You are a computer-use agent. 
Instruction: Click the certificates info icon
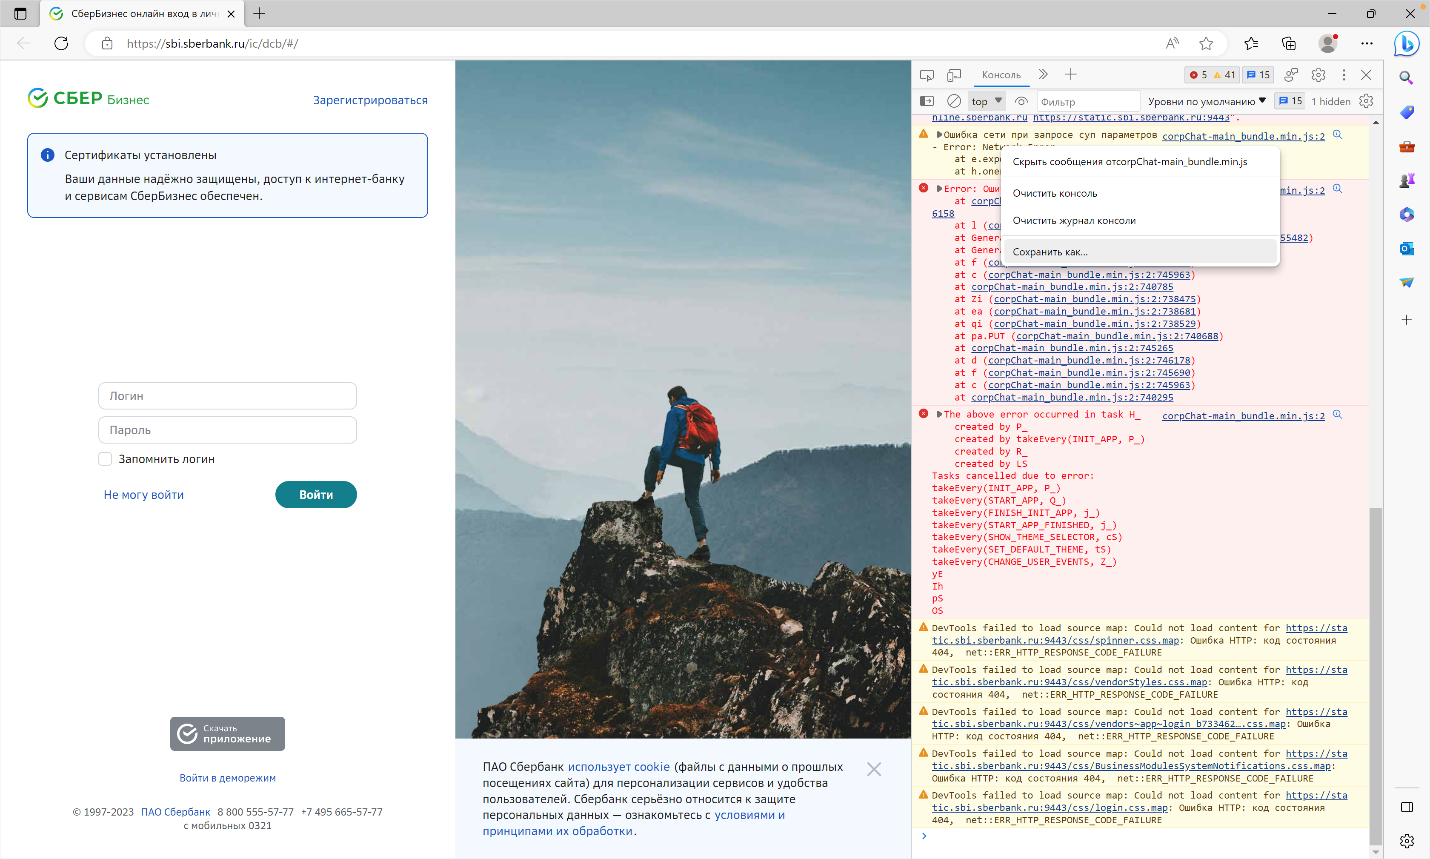pyautogui.click(x=47, y=155)
